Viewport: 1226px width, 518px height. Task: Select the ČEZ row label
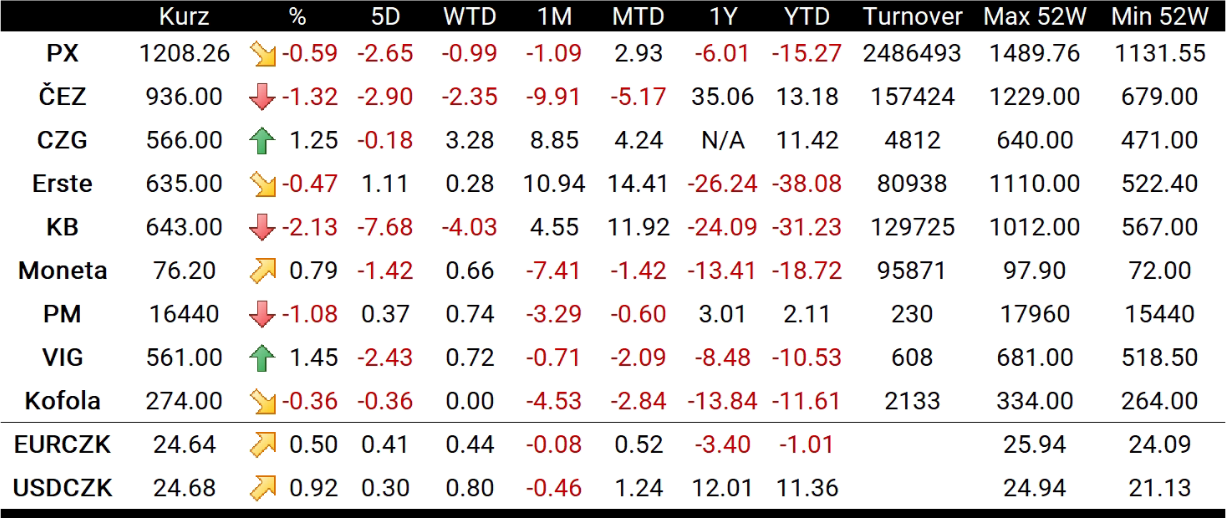point(63,97)
